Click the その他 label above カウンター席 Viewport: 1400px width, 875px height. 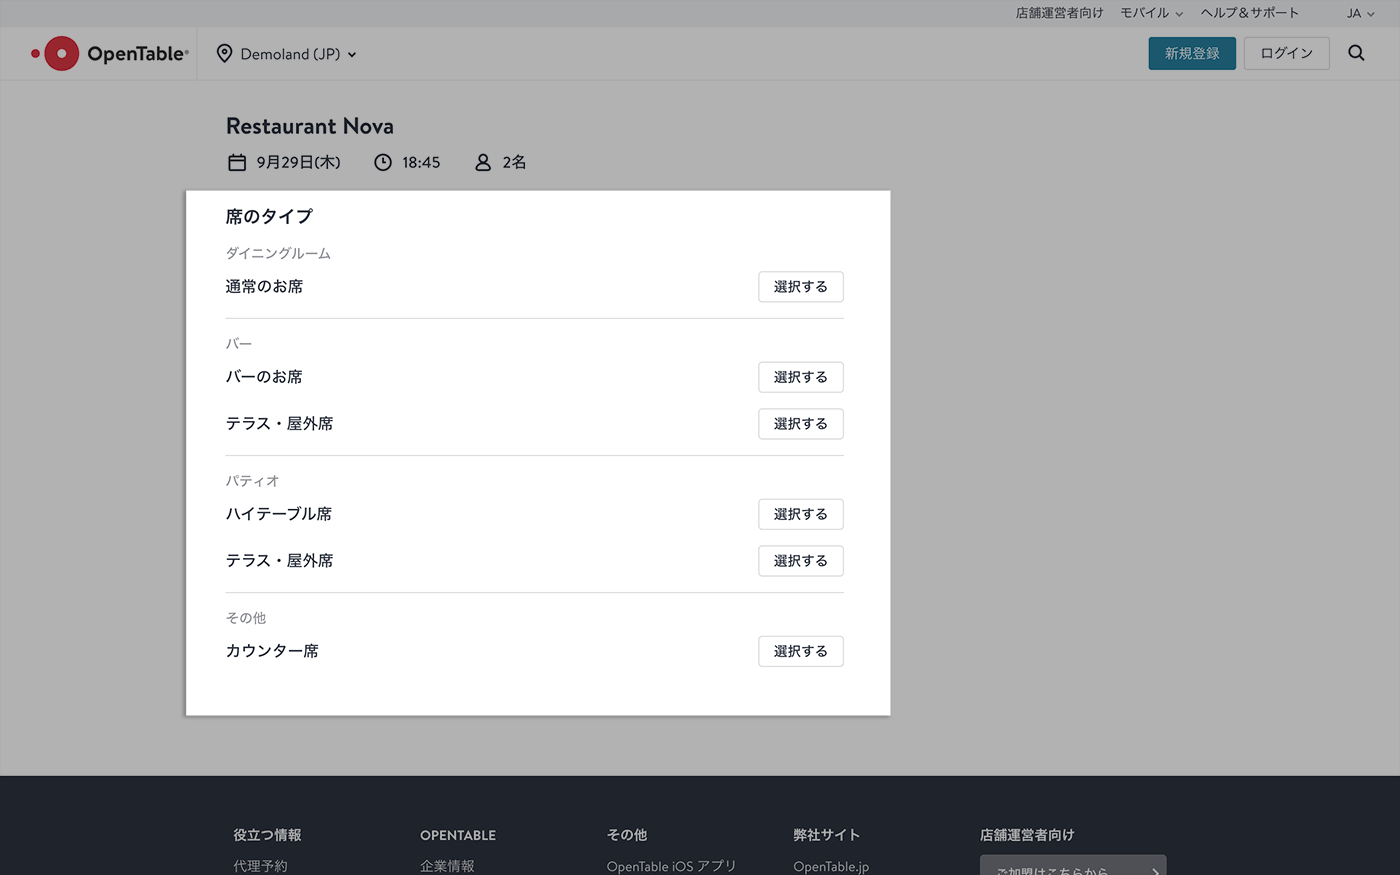pos(246,618)
